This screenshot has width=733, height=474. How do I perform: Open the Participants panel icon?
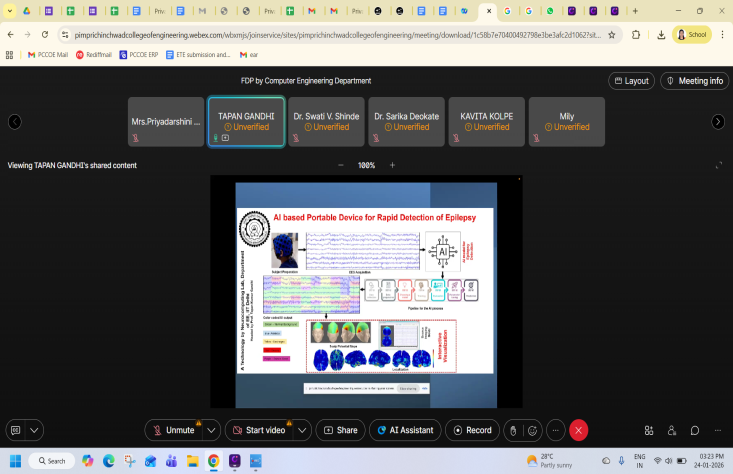672,430
